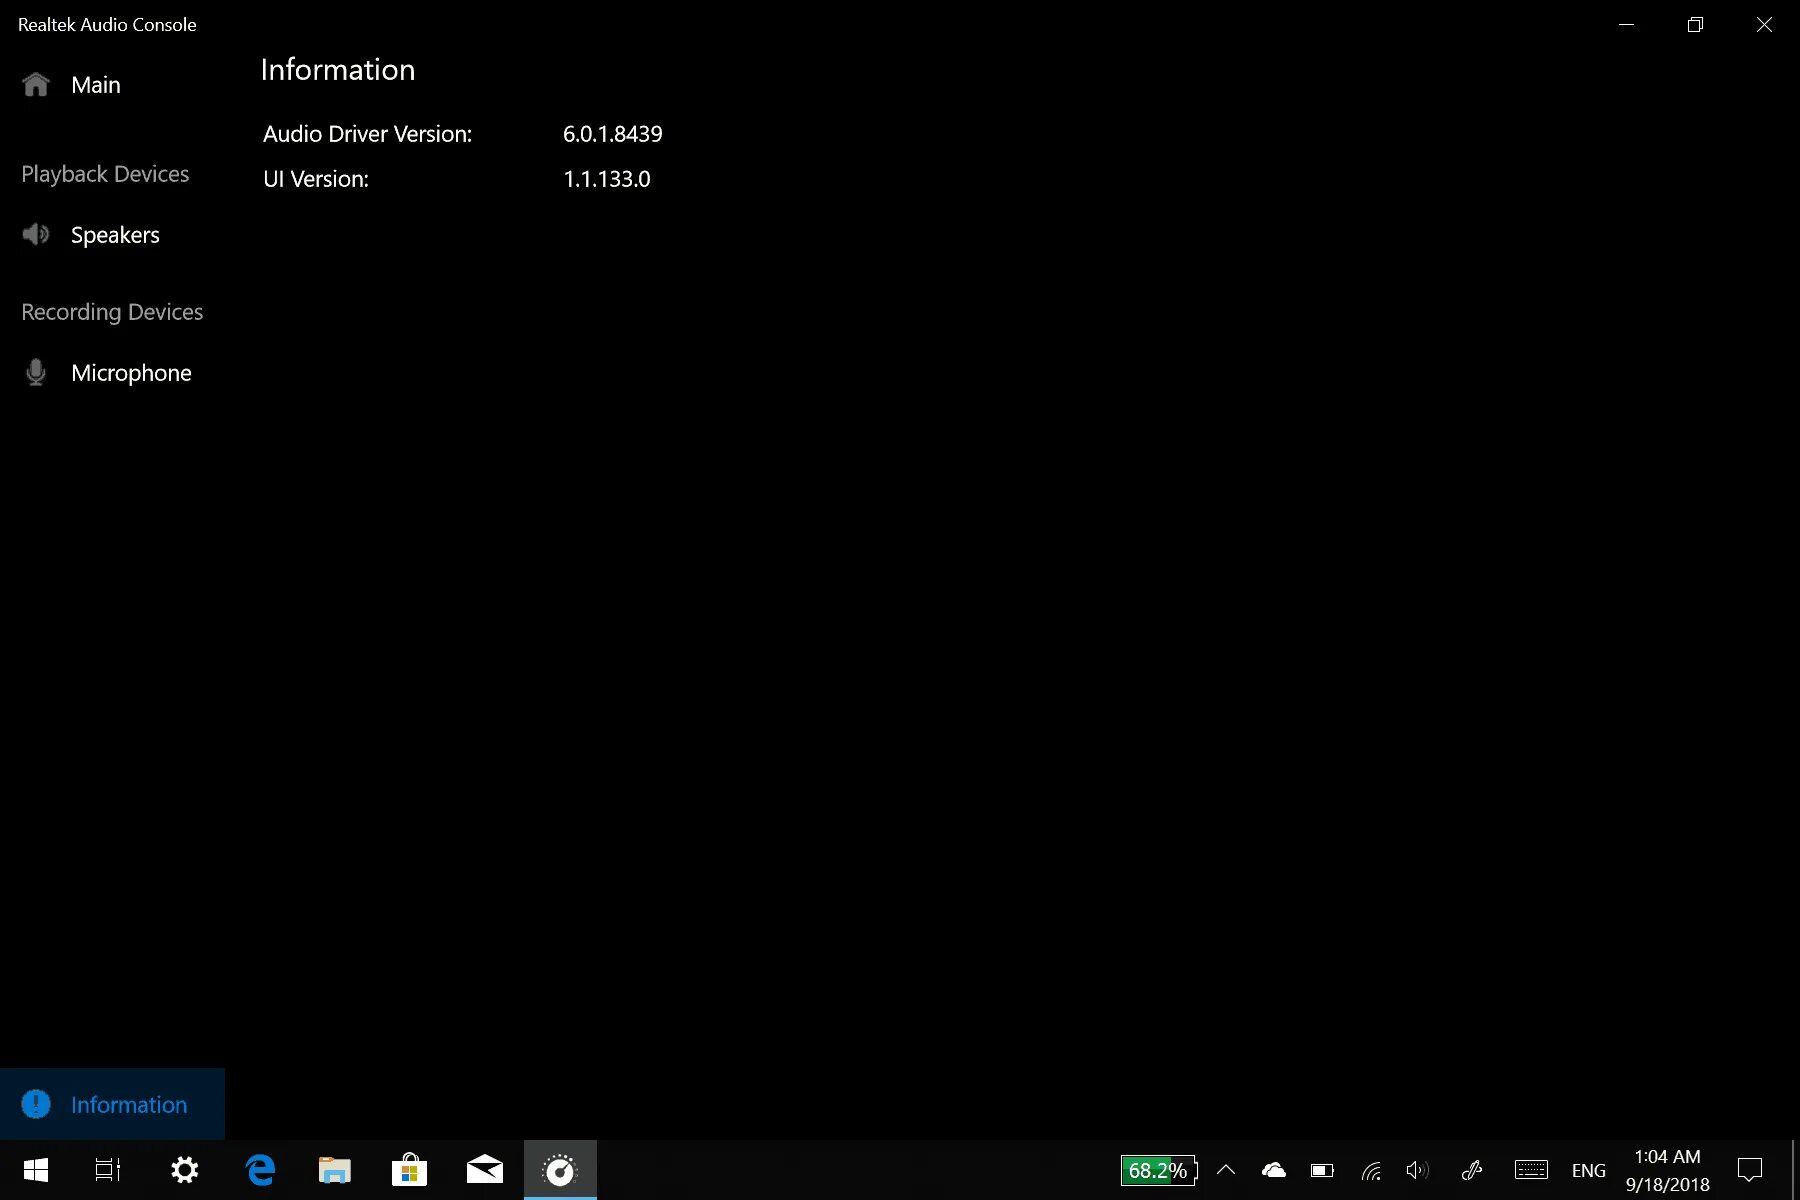
Task: Open Action Center notification icon
Action: 1750,1170
